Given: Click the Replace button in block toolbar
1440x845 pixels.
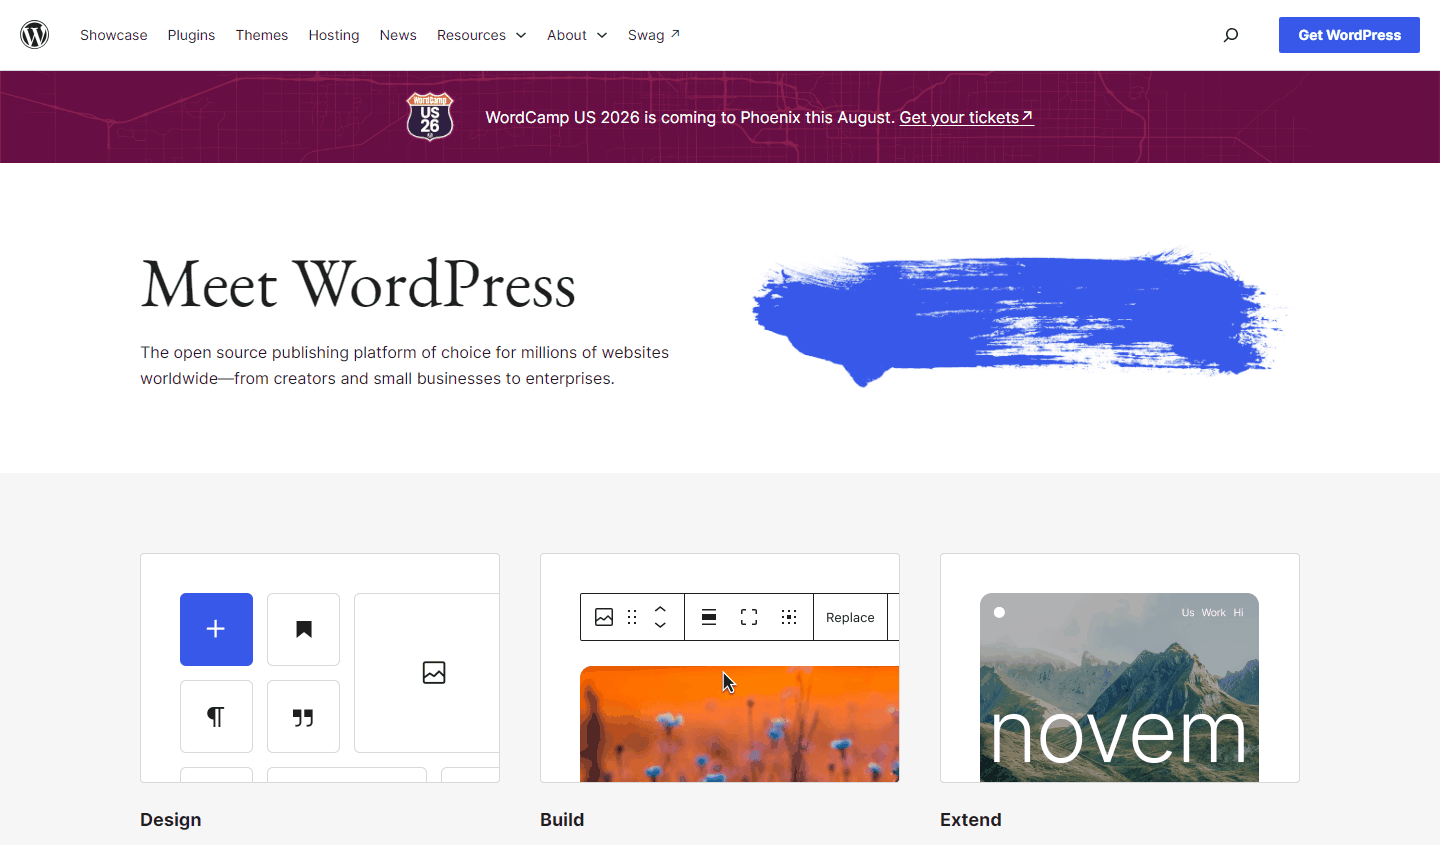Looking at the screenshot, I should coord(850,617).
